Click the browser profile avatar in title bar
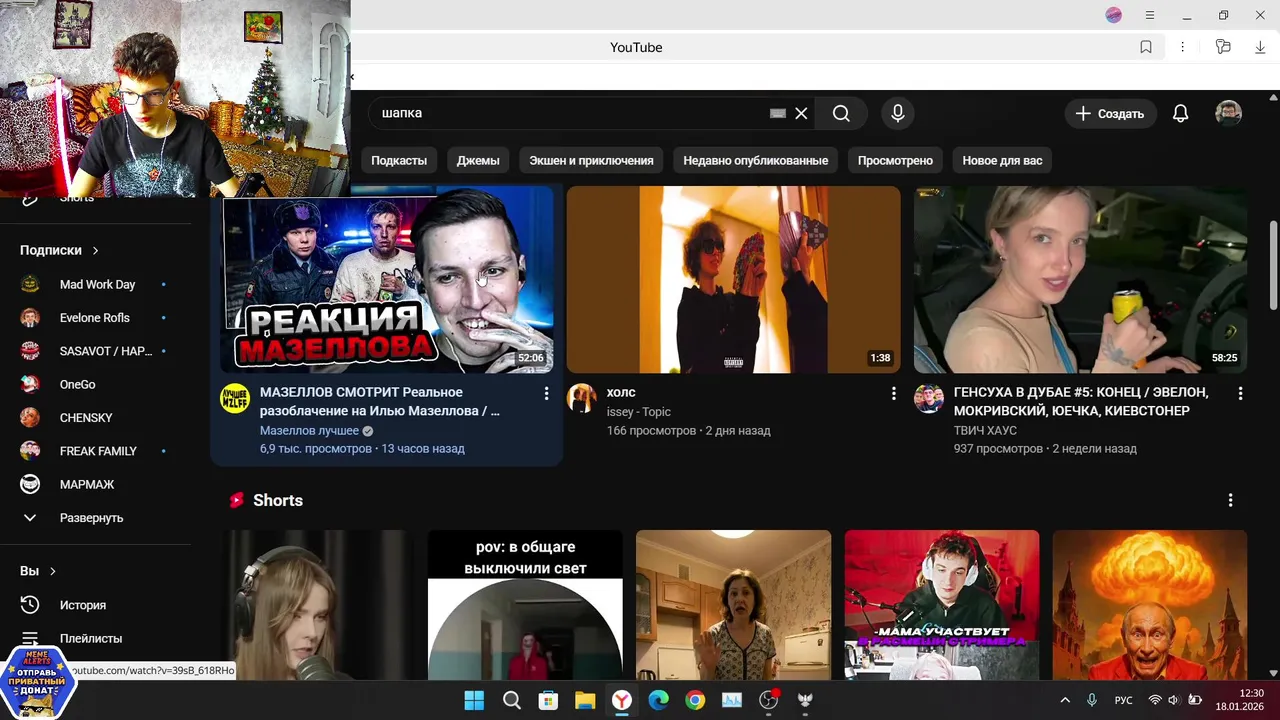The width and height of the screenshot is (1280, 720). pyautogui.click(x=1114, y=15)
